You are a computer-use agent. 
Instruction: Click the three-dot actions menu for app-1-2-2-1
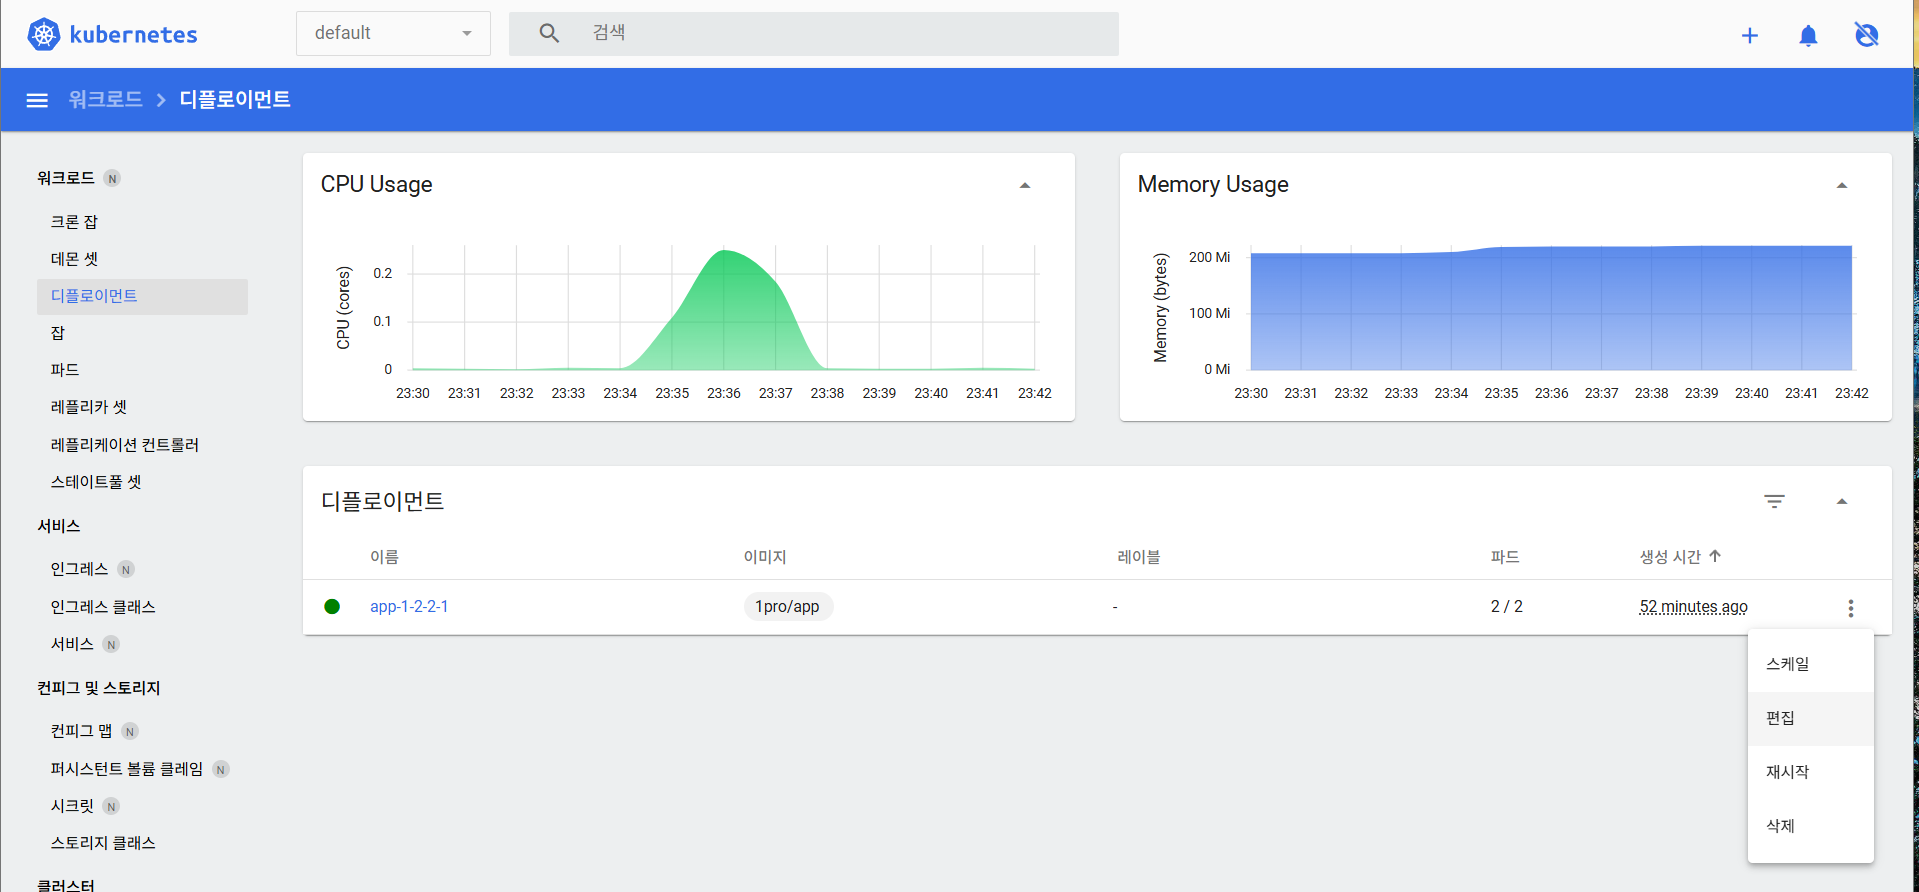click(1850, 608)
